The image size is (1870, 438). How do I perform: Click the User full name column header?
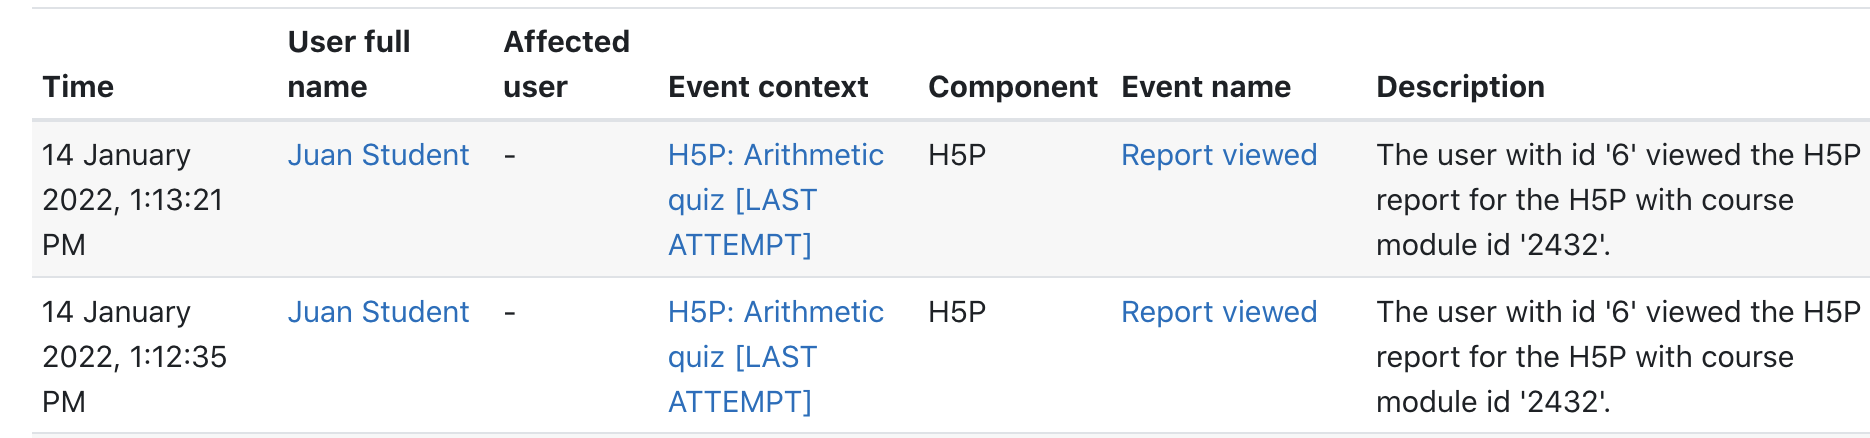[349, 64]
